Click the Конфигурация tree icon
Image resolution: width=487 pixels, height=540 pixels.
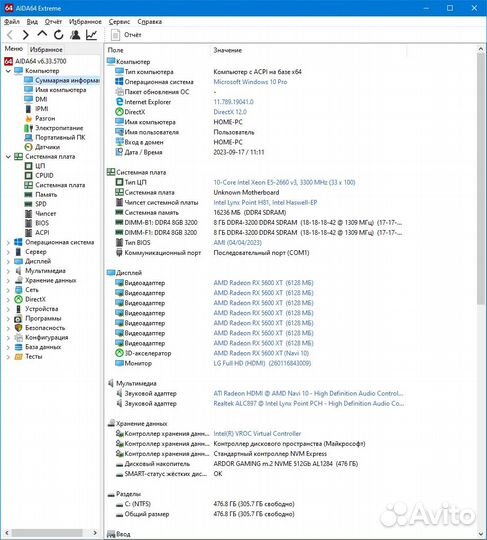(x=18, y=338)
